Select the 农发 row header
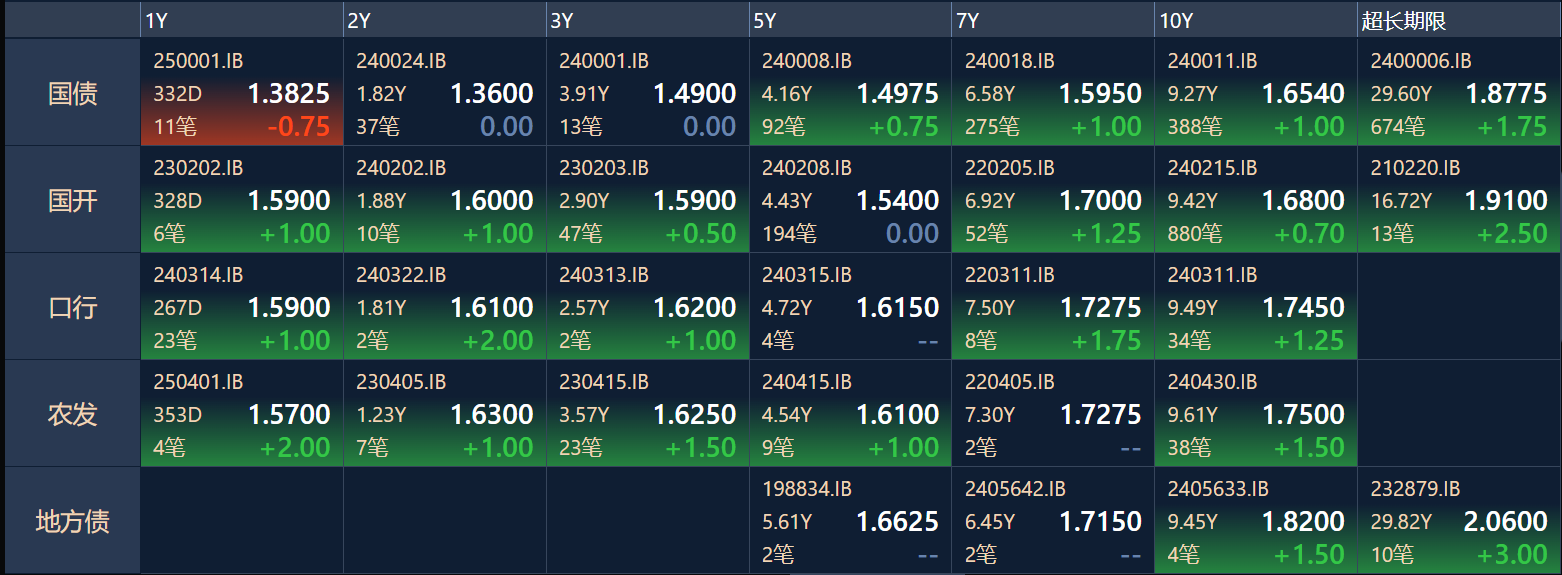The width and height of the screenshot is (1562, 575). (x=72, y=414)
